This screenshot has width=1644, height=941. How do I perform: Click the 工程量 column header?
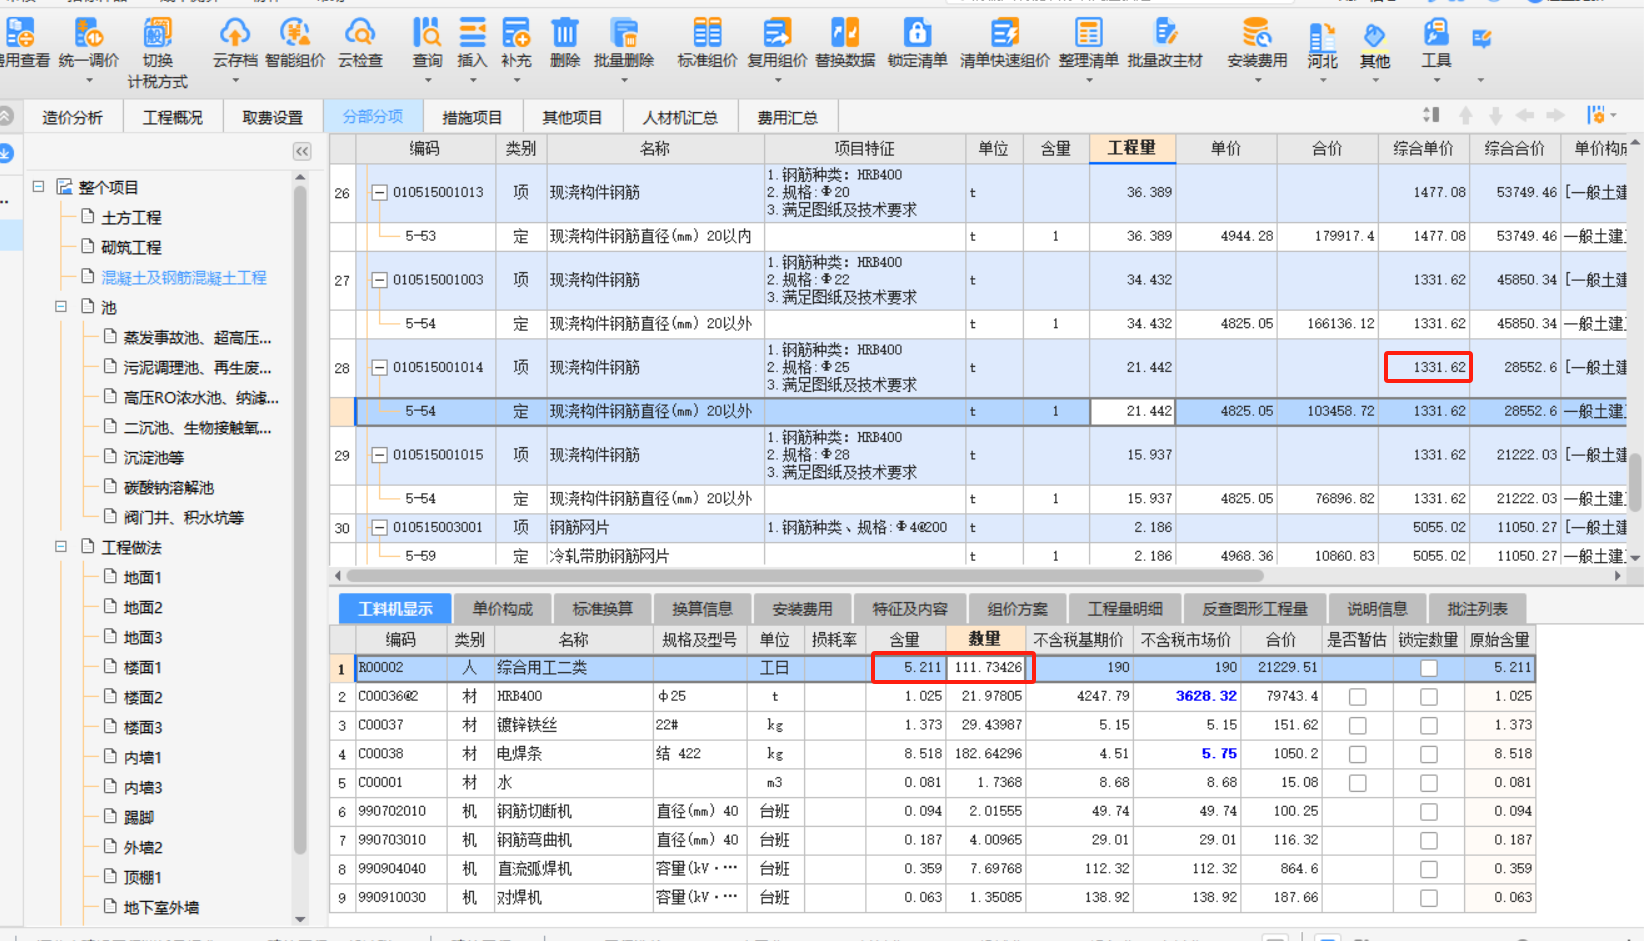click(x=1132, y=148)
